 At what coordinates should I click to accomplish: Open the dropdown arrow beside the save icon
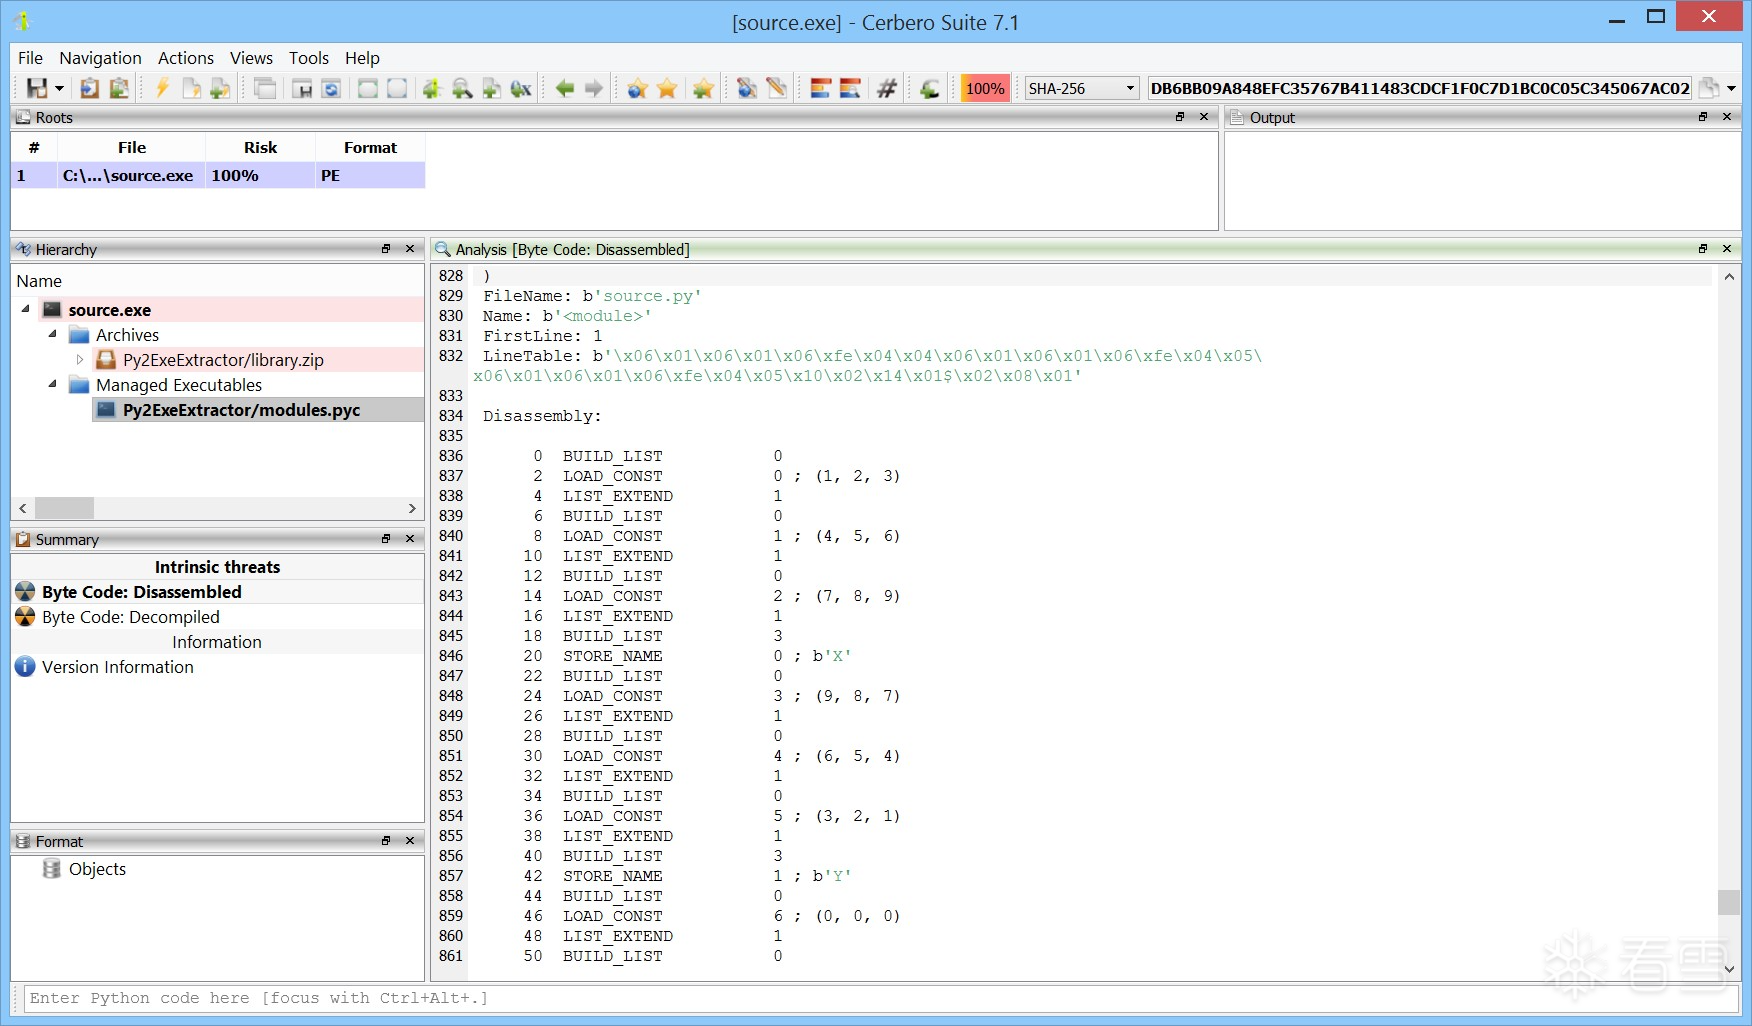(59, 89)
